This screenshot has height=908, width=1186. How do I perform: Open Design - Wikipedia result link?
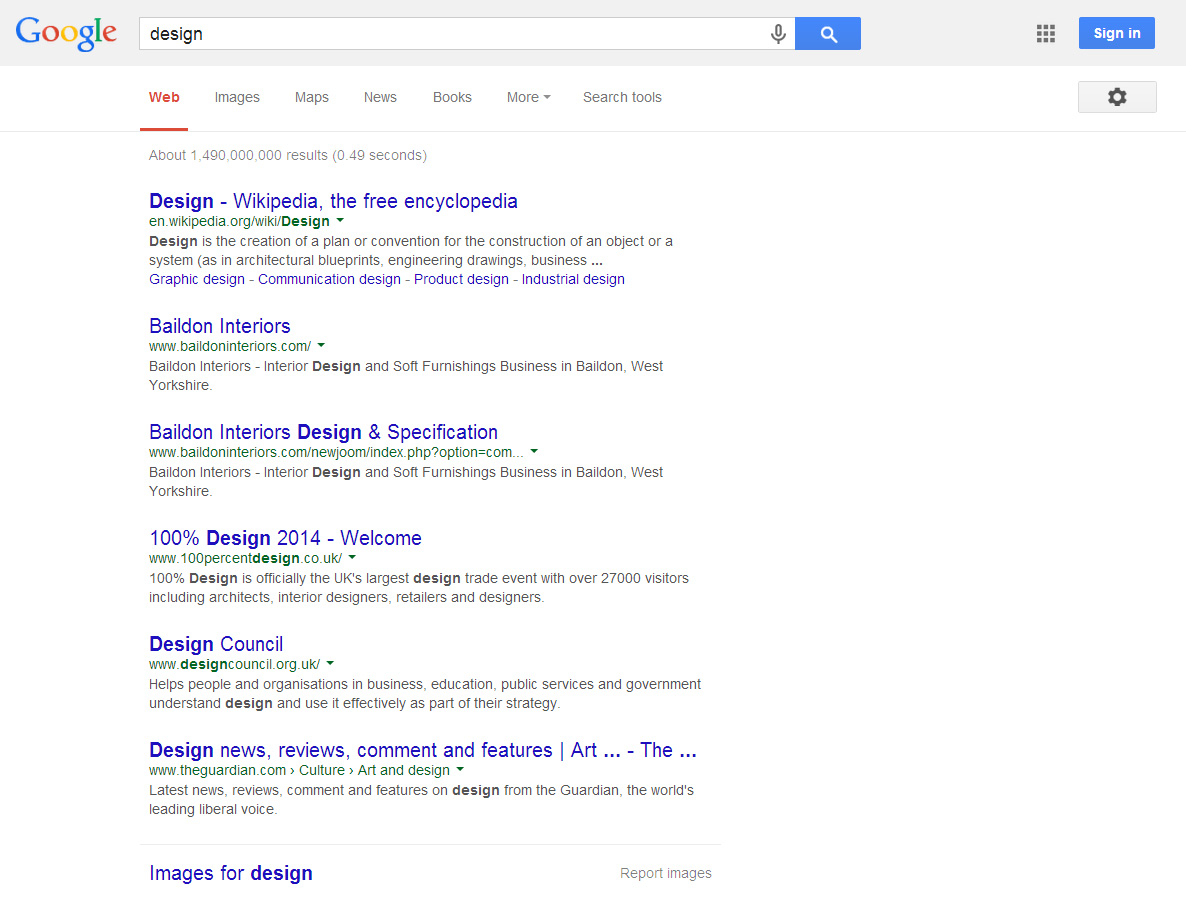click(x=333, y=201)
